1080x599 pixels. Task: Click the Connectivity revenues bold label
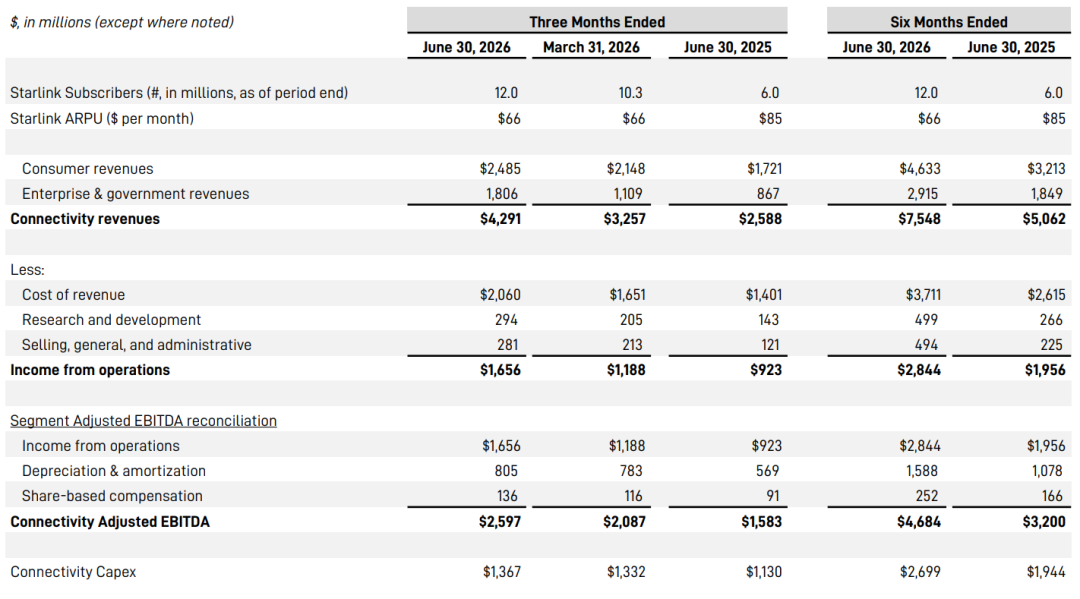point(85,219)
